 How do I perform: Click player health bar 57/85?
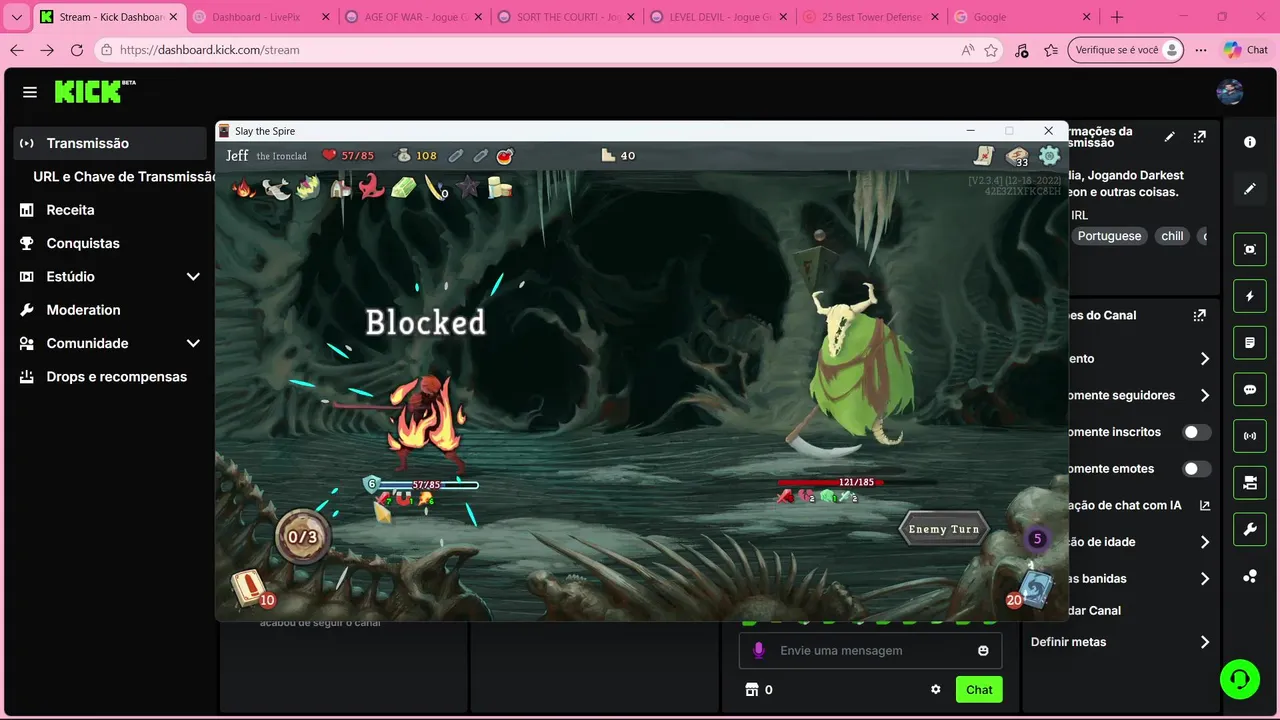tap(428, 485)
